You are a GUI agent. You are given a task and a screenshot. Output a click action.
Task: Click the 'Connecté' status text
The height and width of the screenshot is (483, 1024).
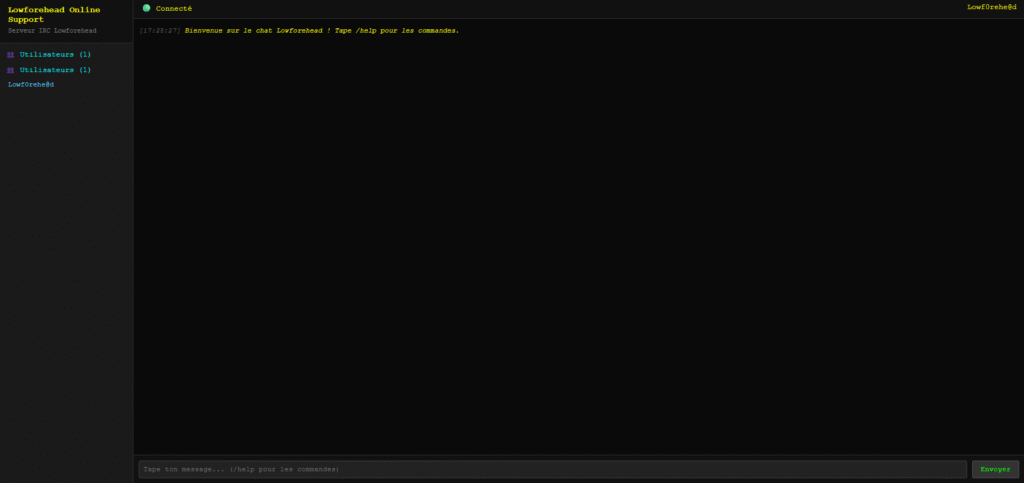174,8
